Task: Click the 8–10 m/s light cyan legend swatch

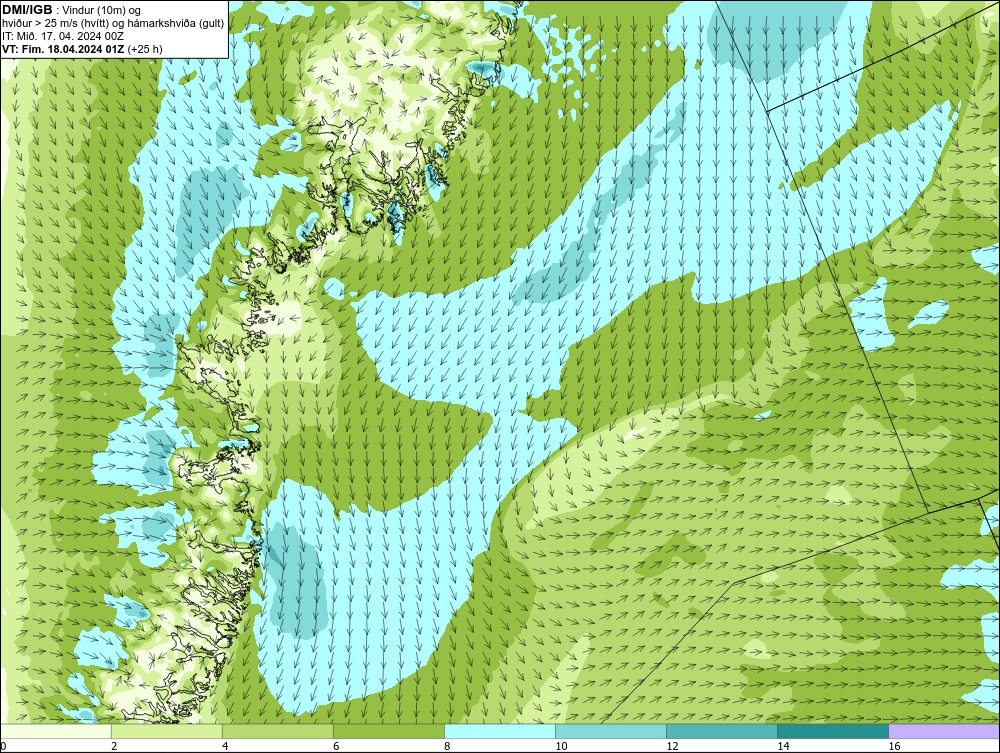Action: point(500,731)
